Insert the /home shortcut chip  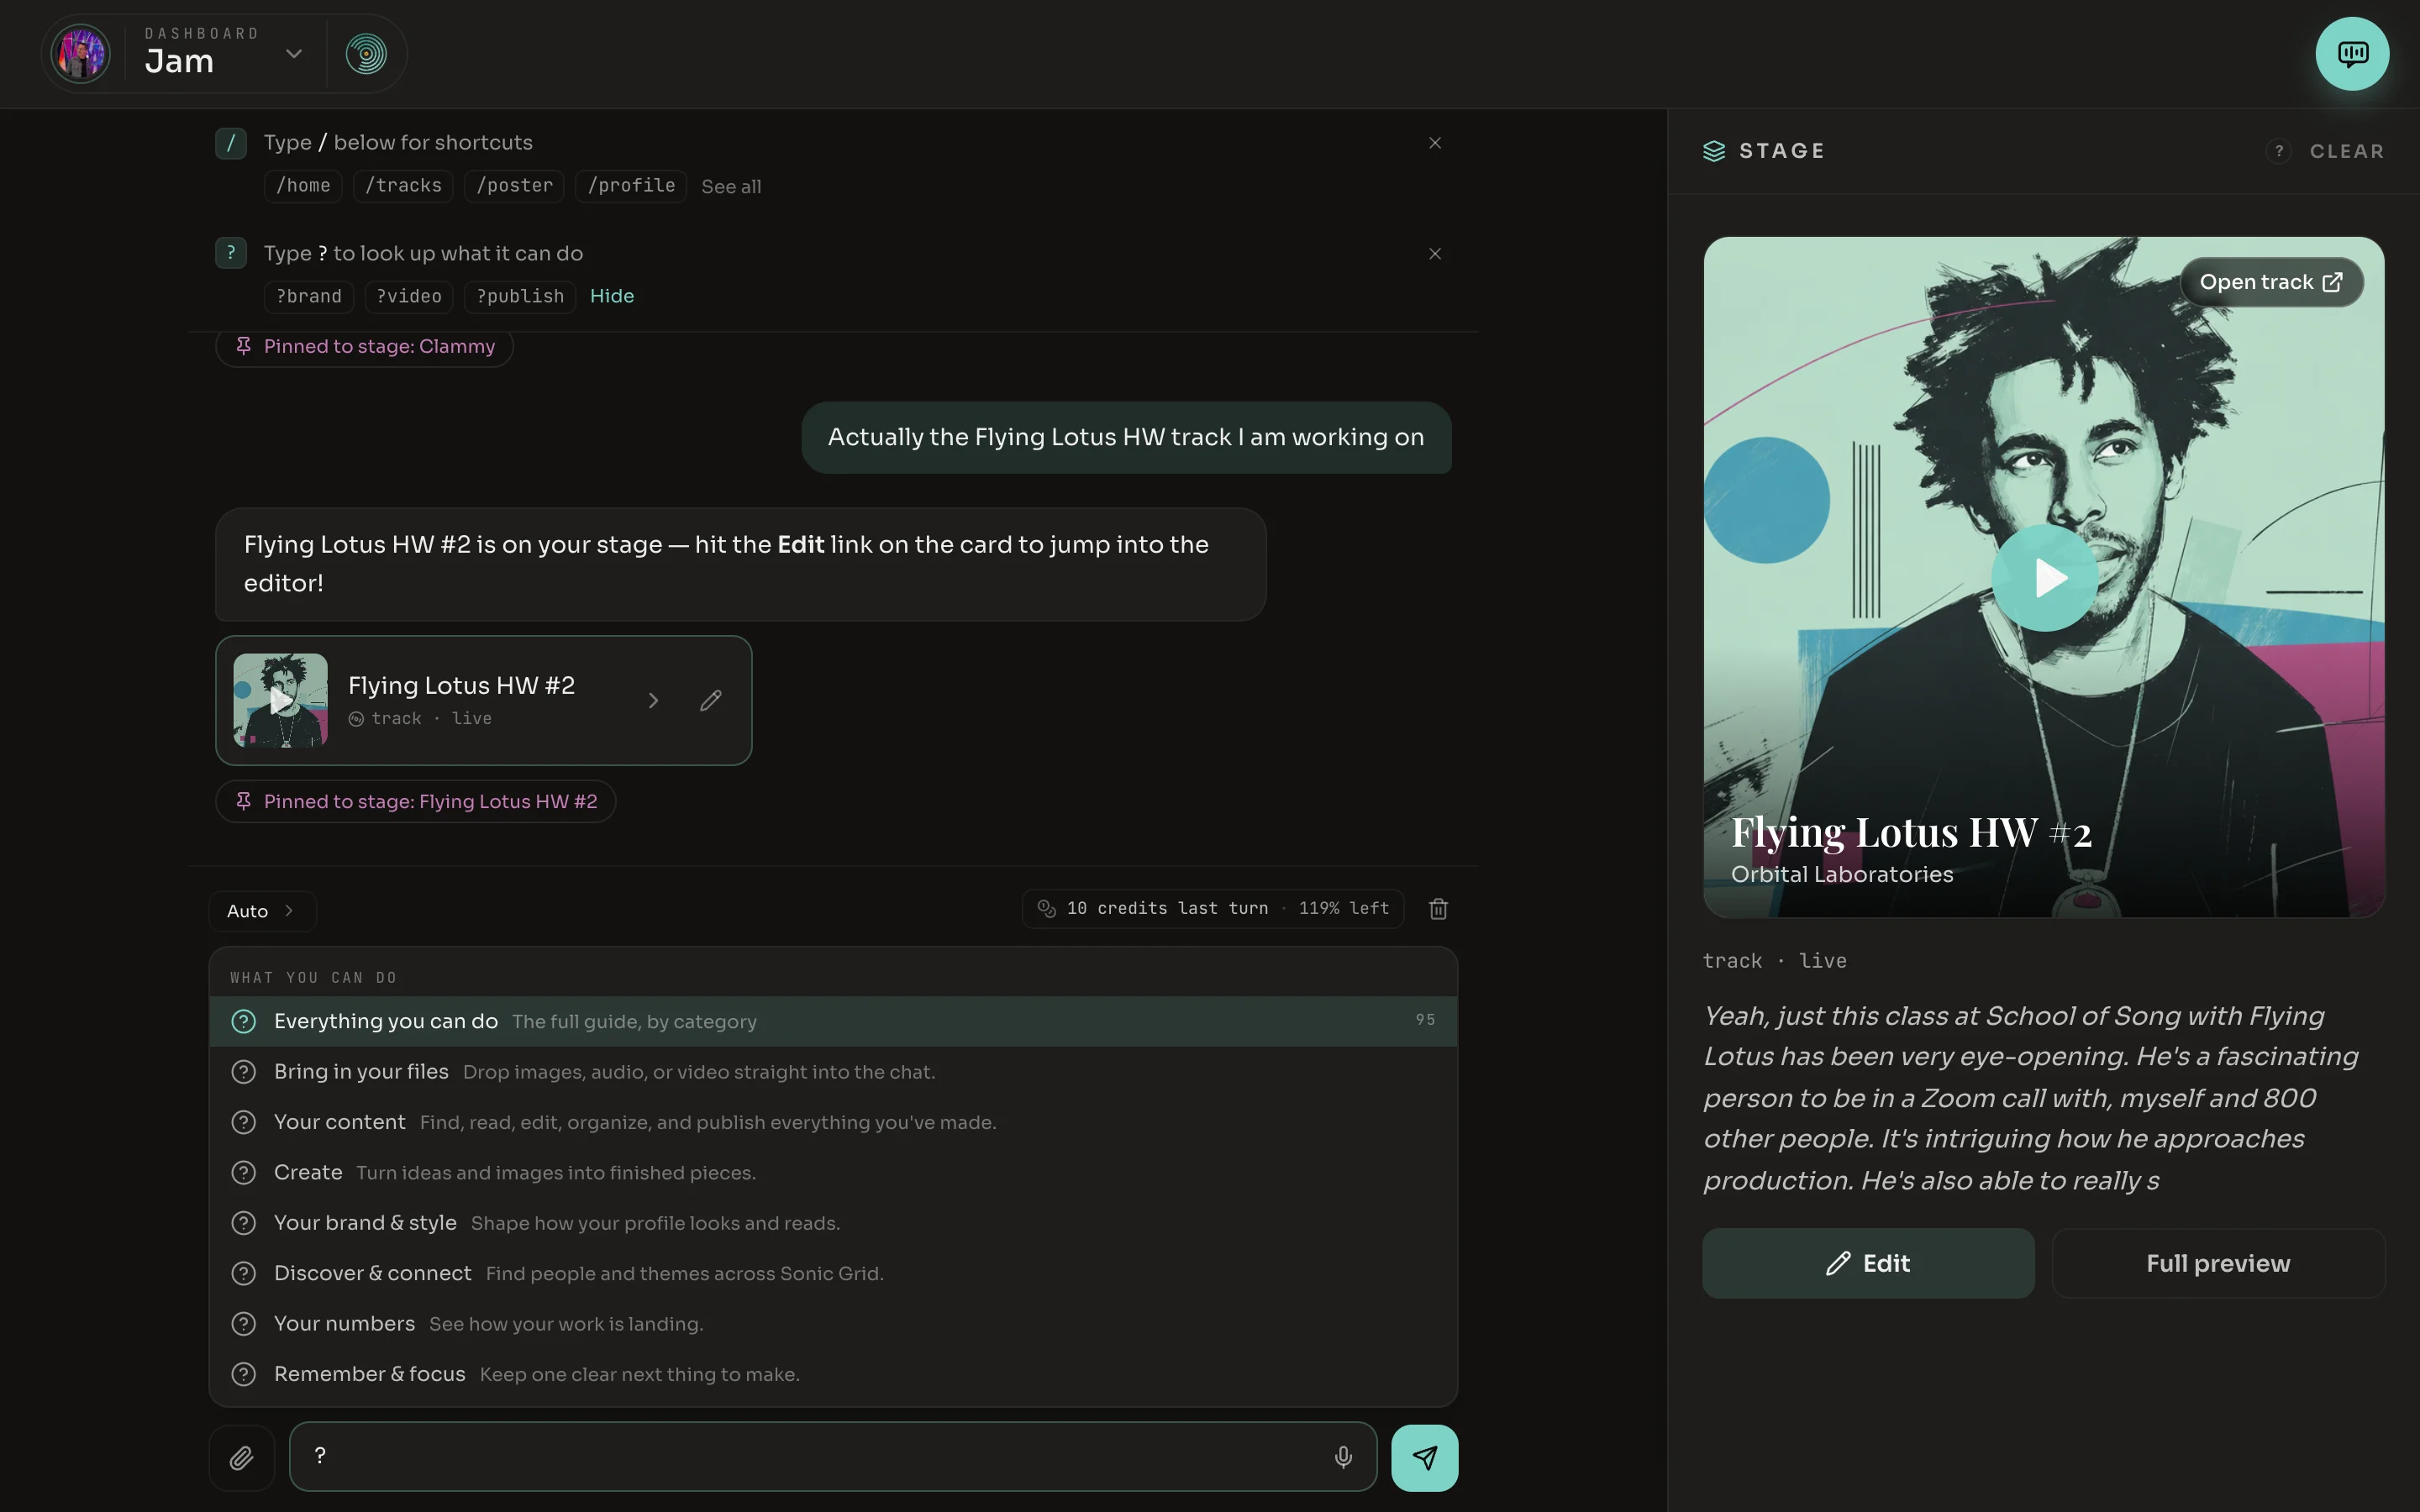tap(303, 186)
